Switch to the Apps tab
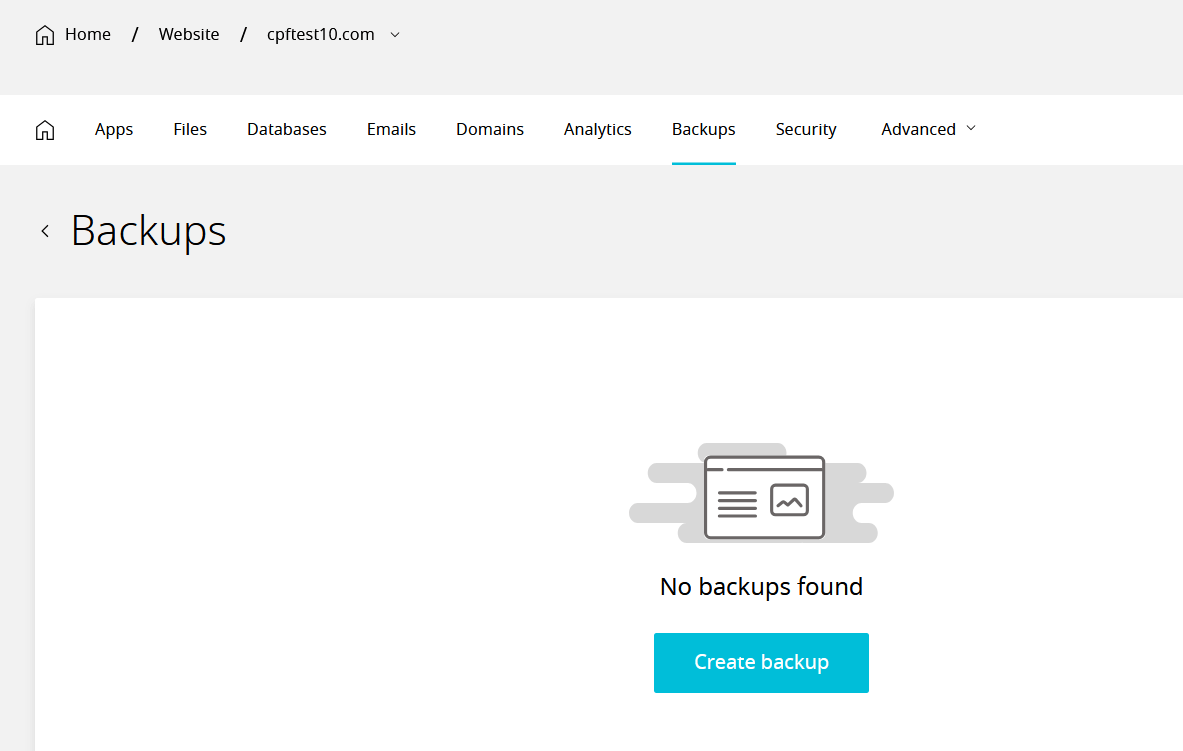This screenshot has height=751, width=1183. point(114,129)
